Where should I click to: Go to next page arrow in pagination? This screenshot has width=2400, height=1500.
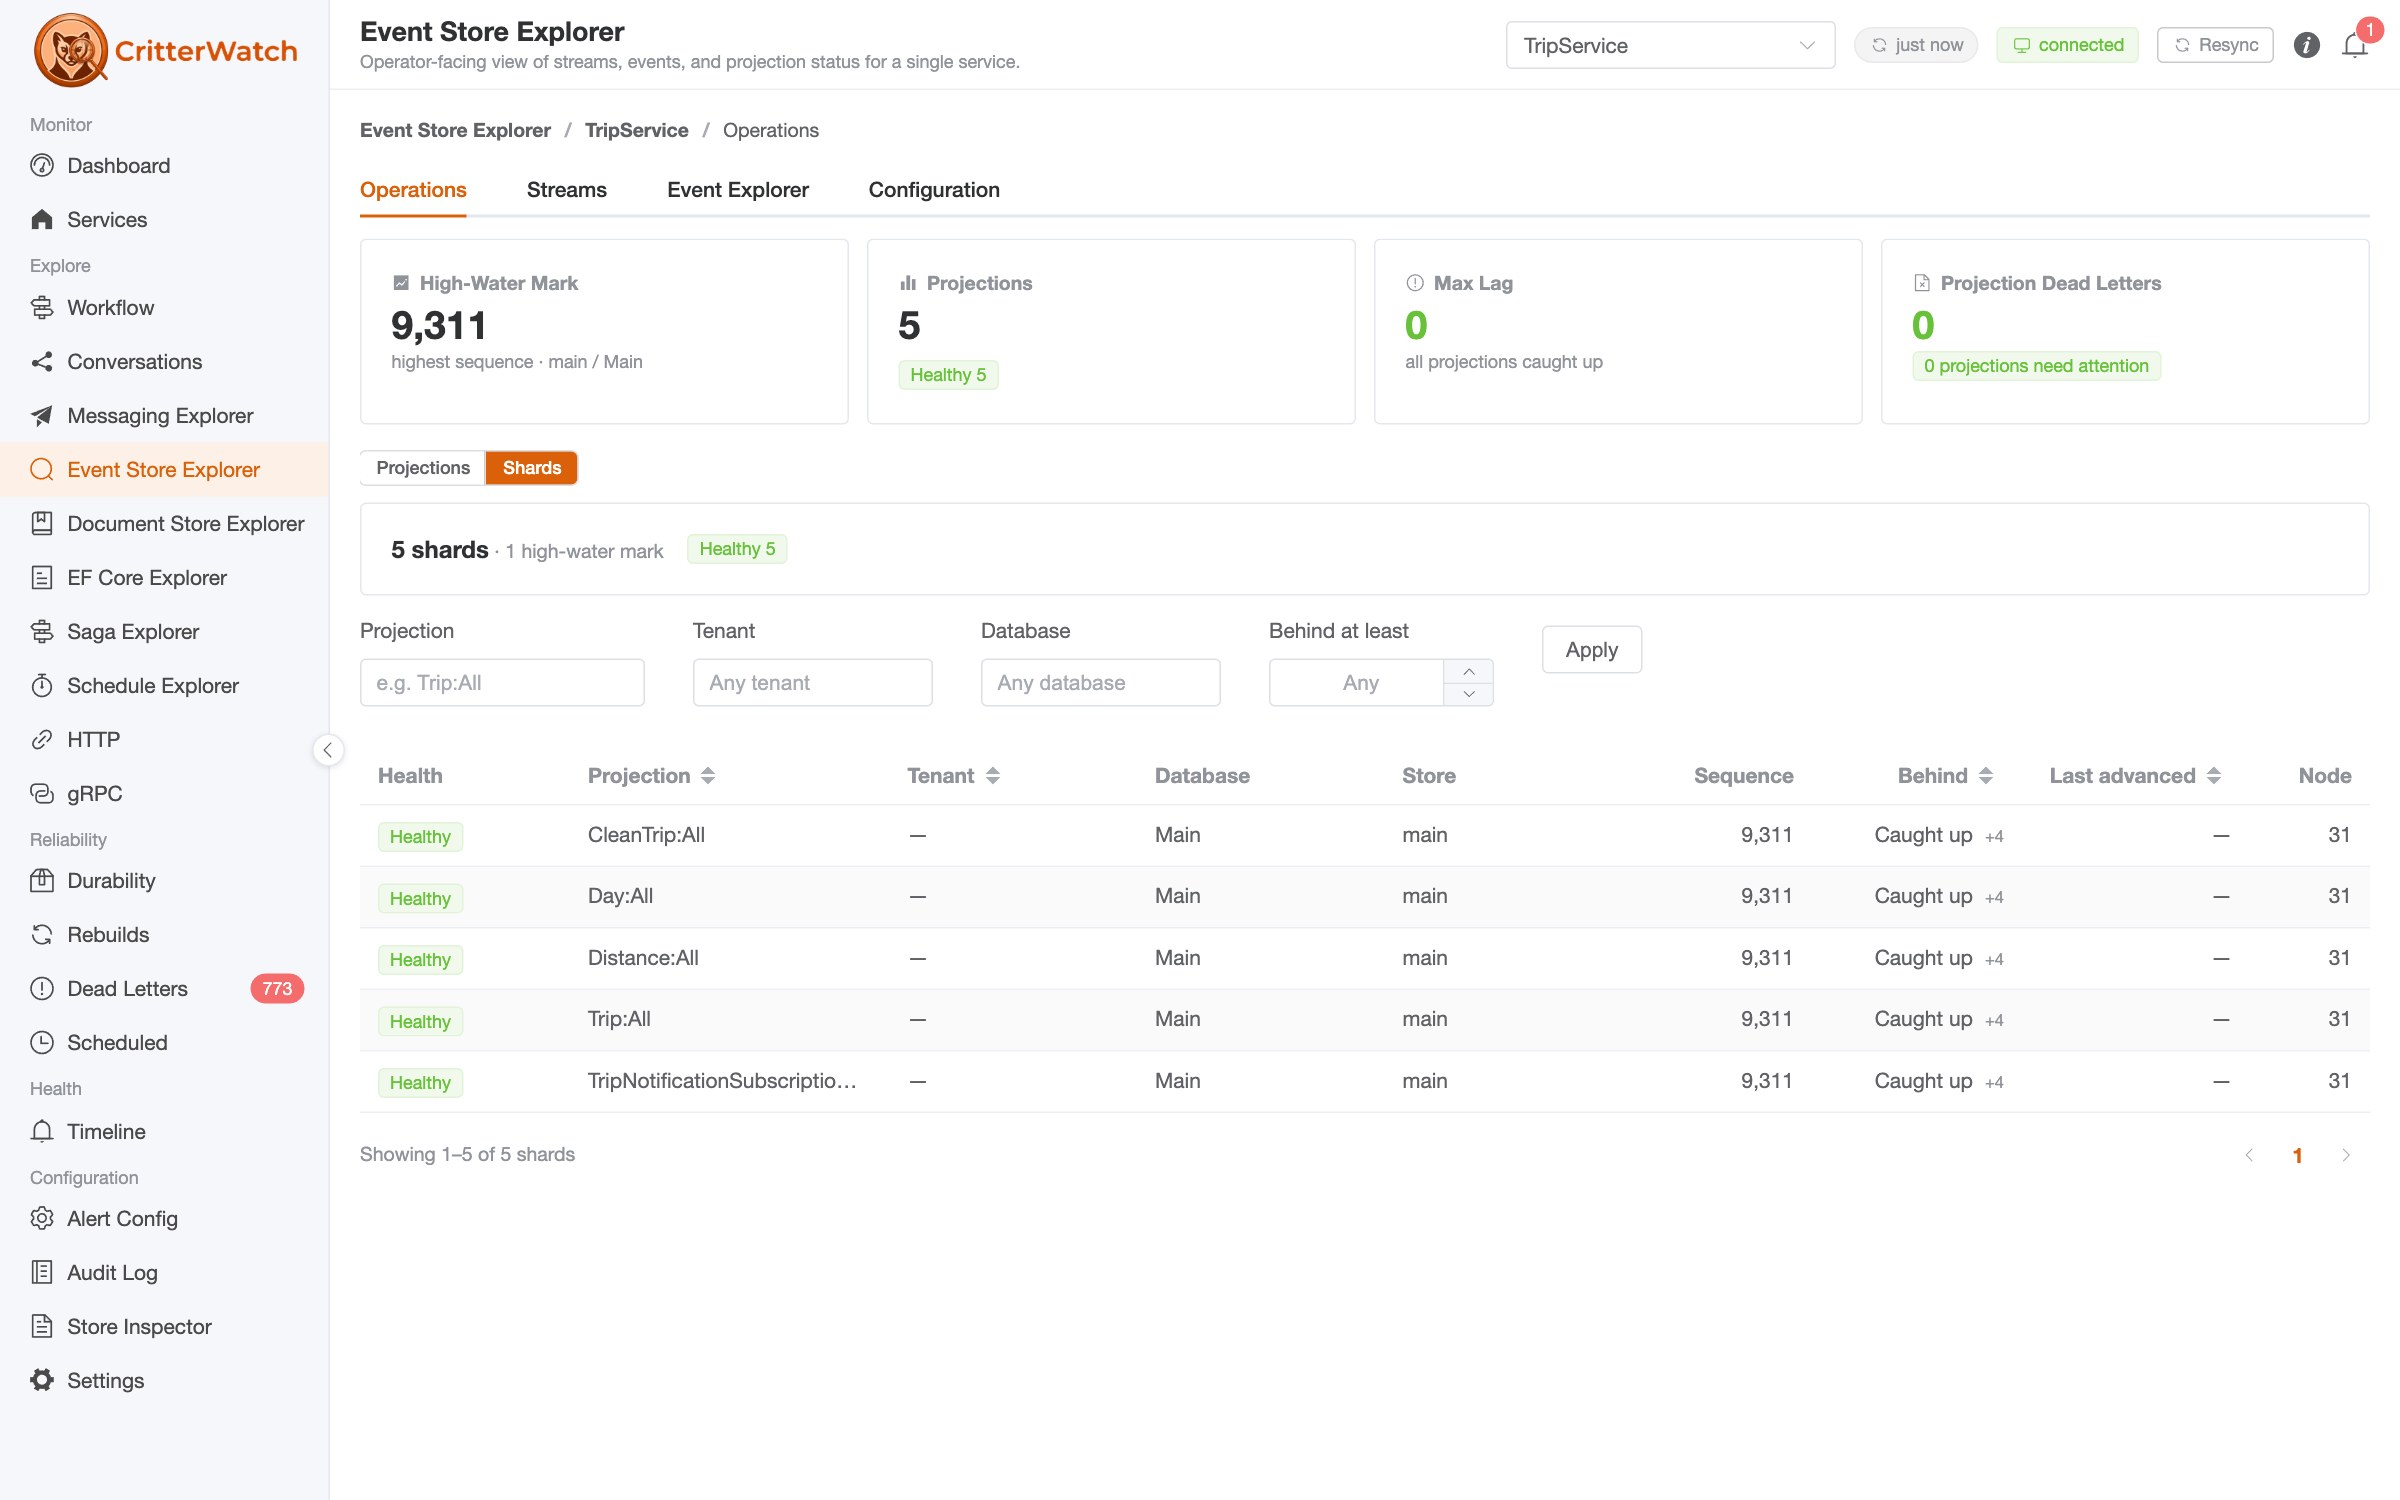coord(2346,1155)
